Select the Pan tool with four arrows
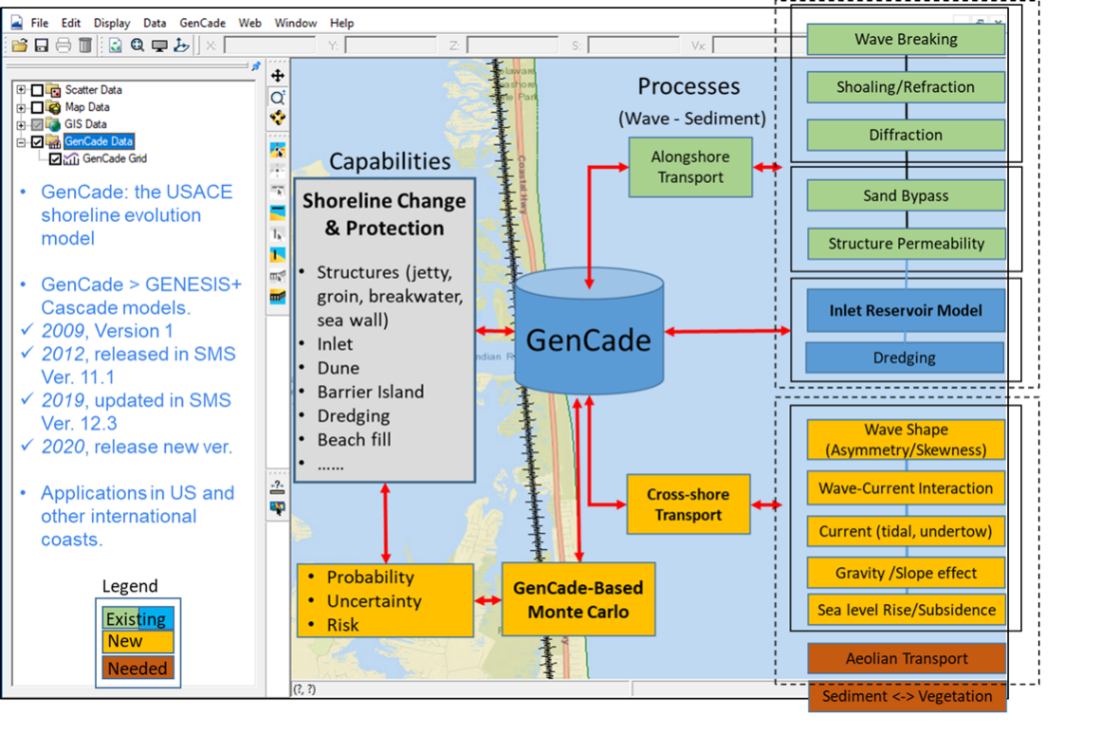Image resolution: width=1100 pixels, height=736 pixels. pyautogui.click(x=278, y=76)
